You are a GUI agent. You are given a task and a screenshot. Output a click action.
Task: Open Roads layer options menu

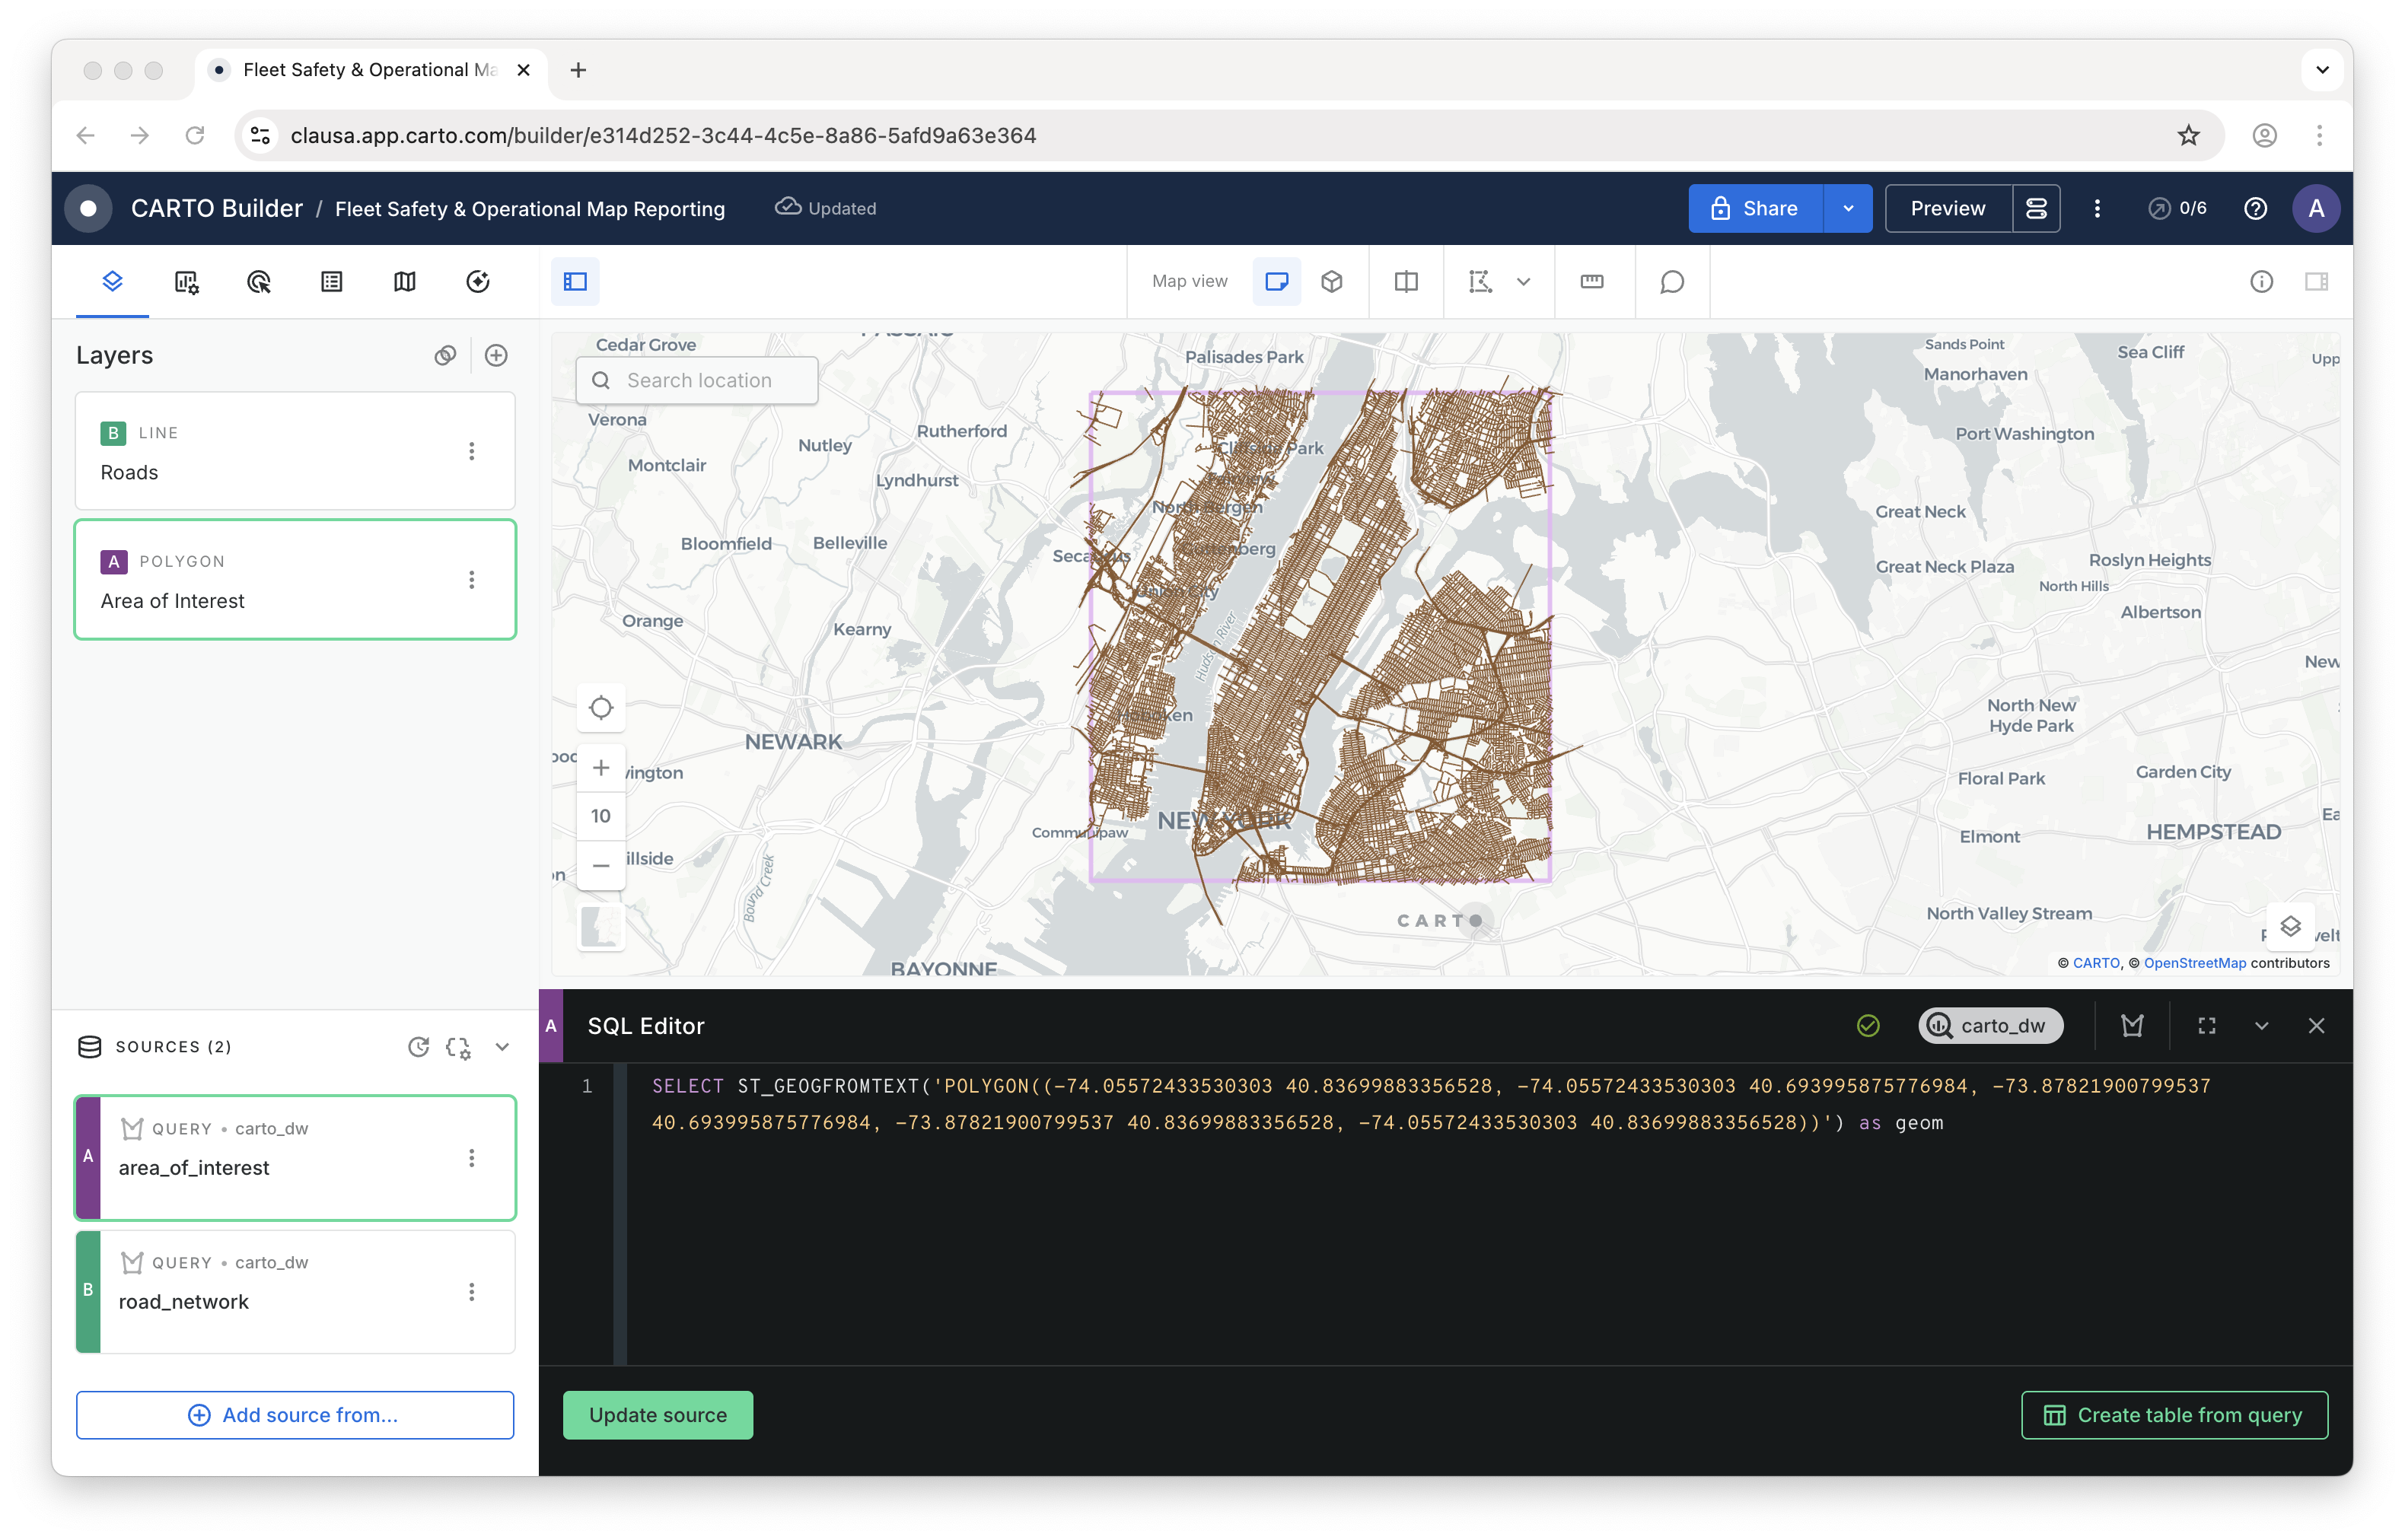(472, 451)
